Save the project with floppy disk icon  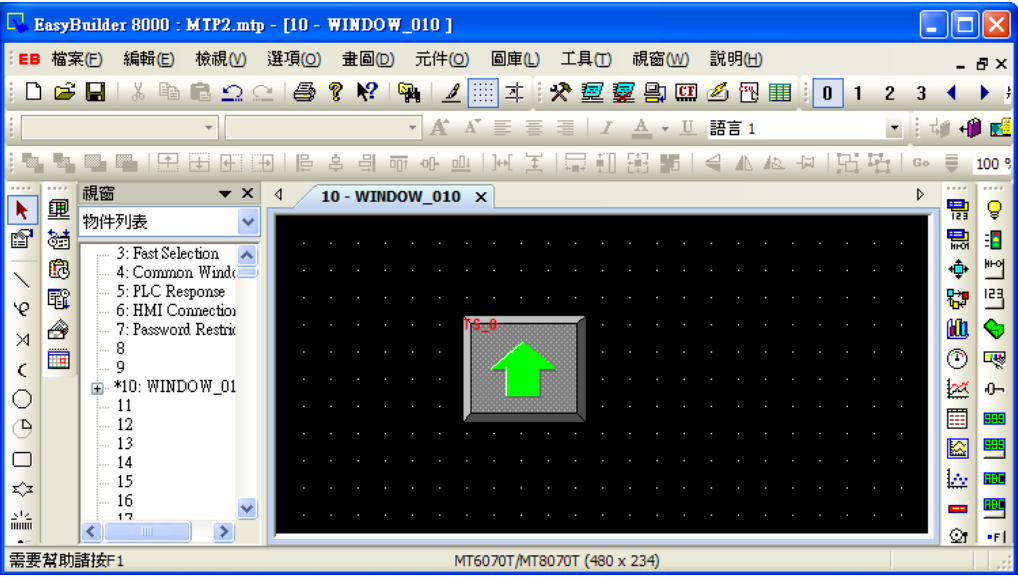click(x=95, y=92)
